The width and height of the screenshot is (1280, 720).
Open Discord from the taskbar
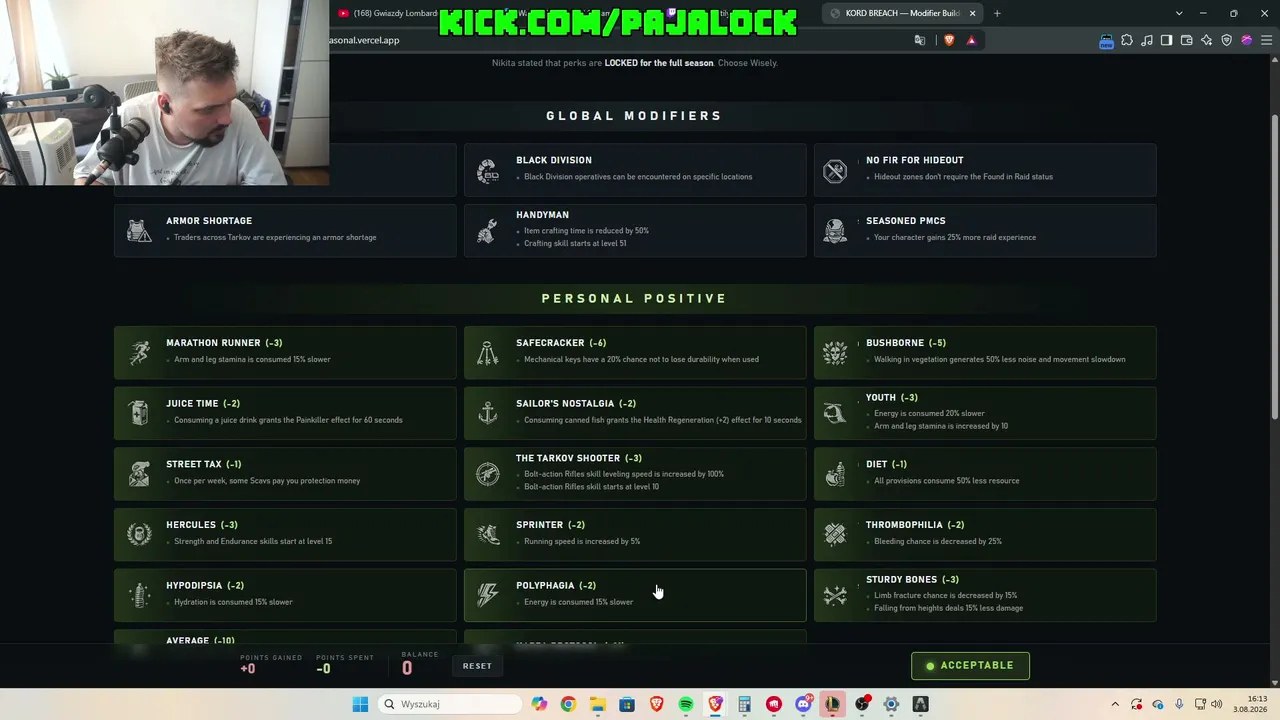point(803,704)
